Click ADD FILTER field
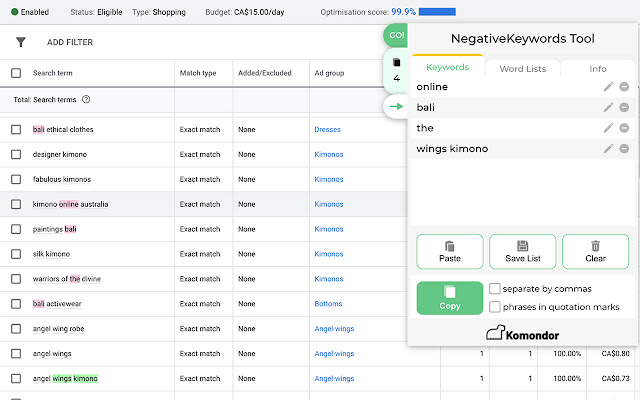640x400 pixels. click(70, 43)
